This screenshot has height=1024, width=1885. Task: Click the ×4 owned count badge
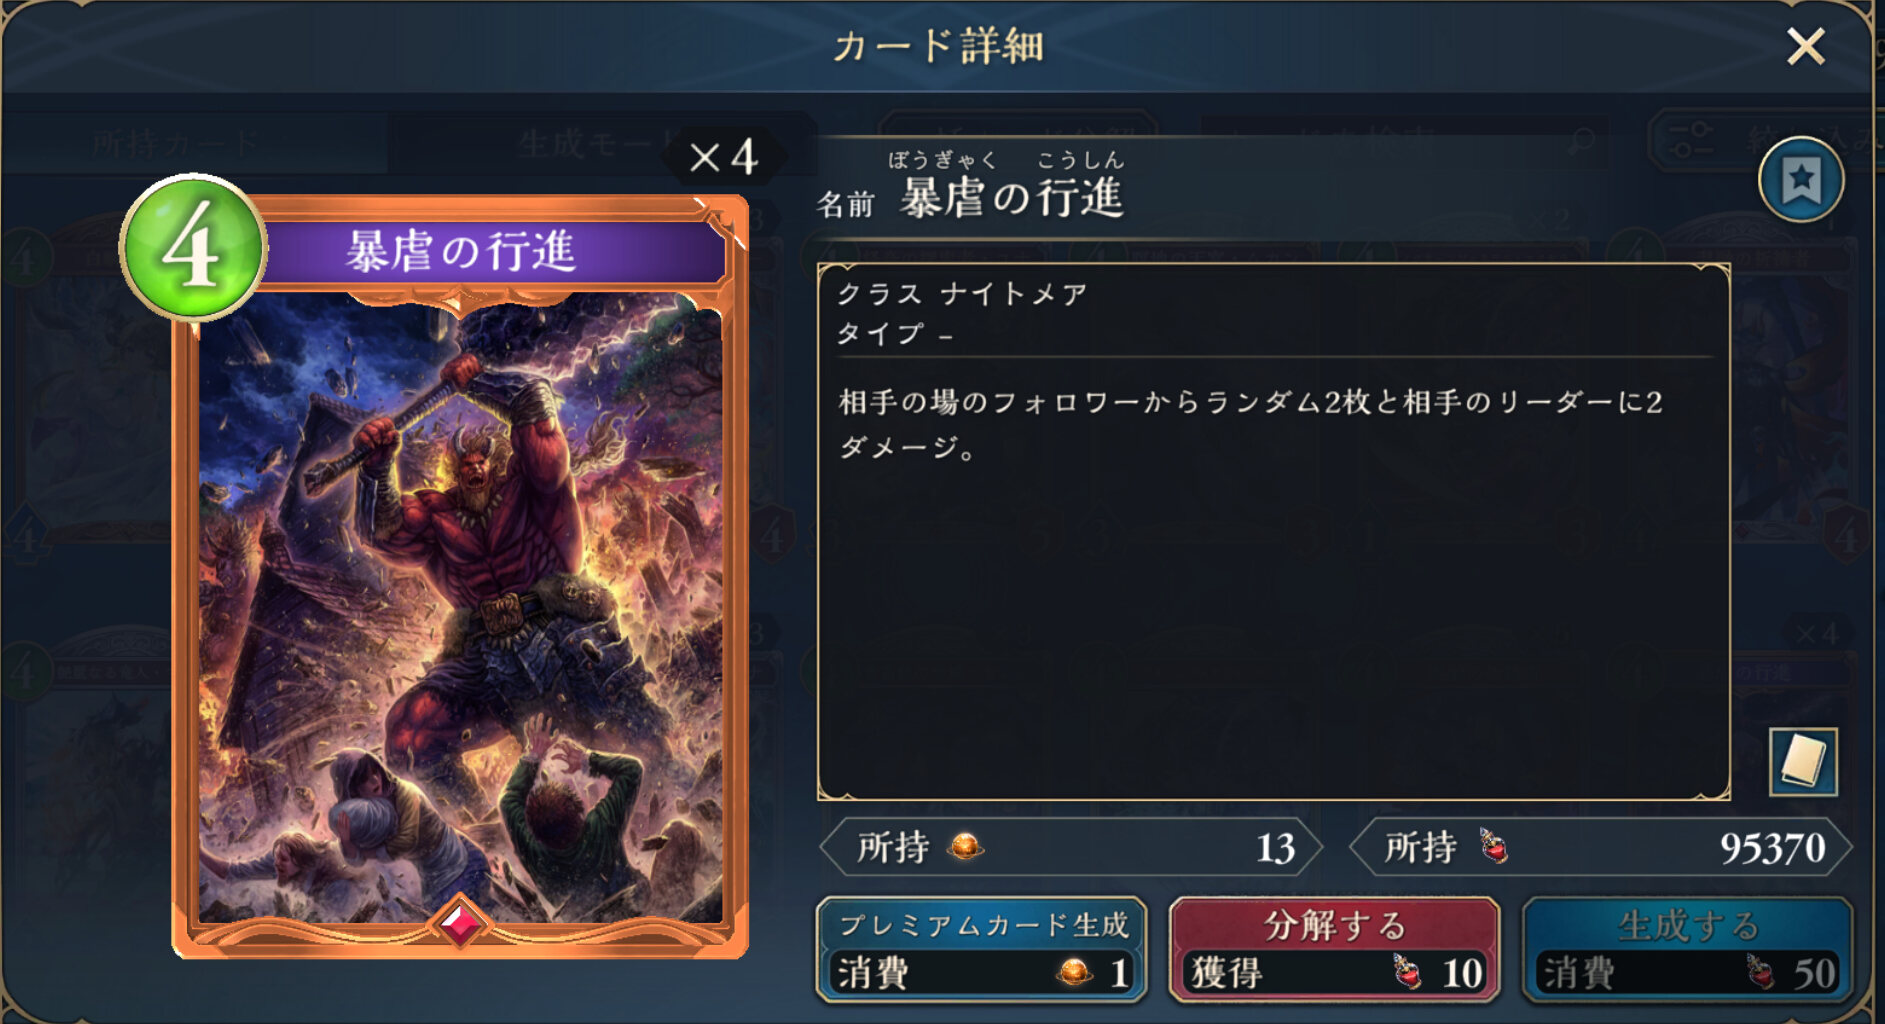(x=723, y=157)
